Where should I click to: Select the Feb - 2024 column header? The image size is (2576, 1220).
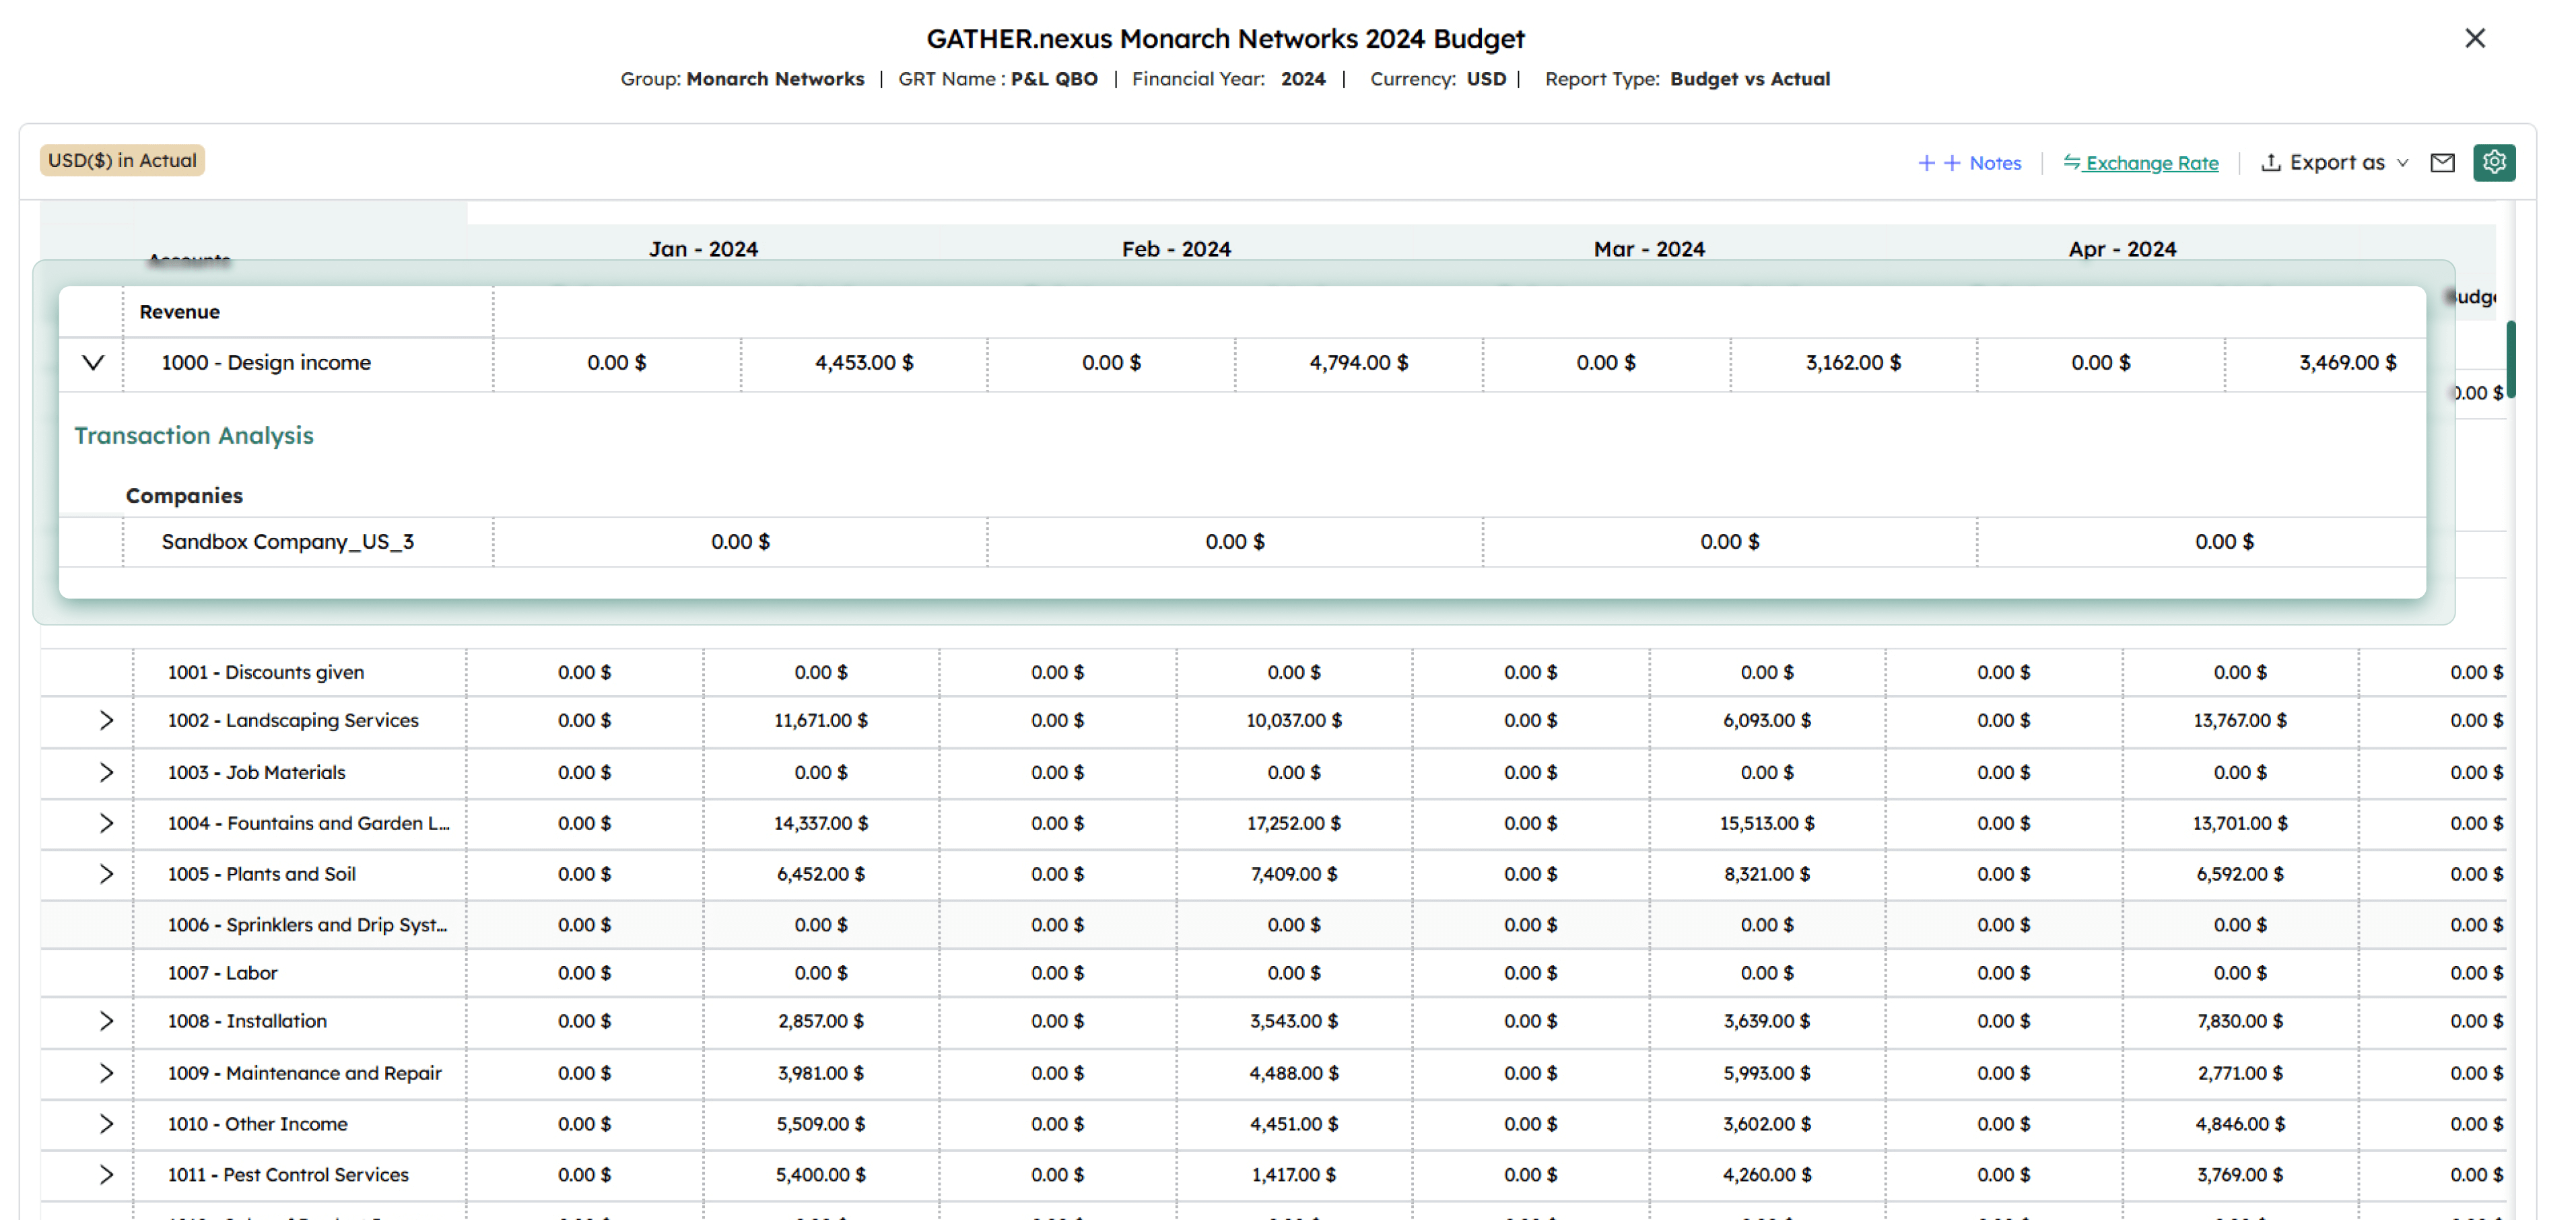coord(1176,248)
